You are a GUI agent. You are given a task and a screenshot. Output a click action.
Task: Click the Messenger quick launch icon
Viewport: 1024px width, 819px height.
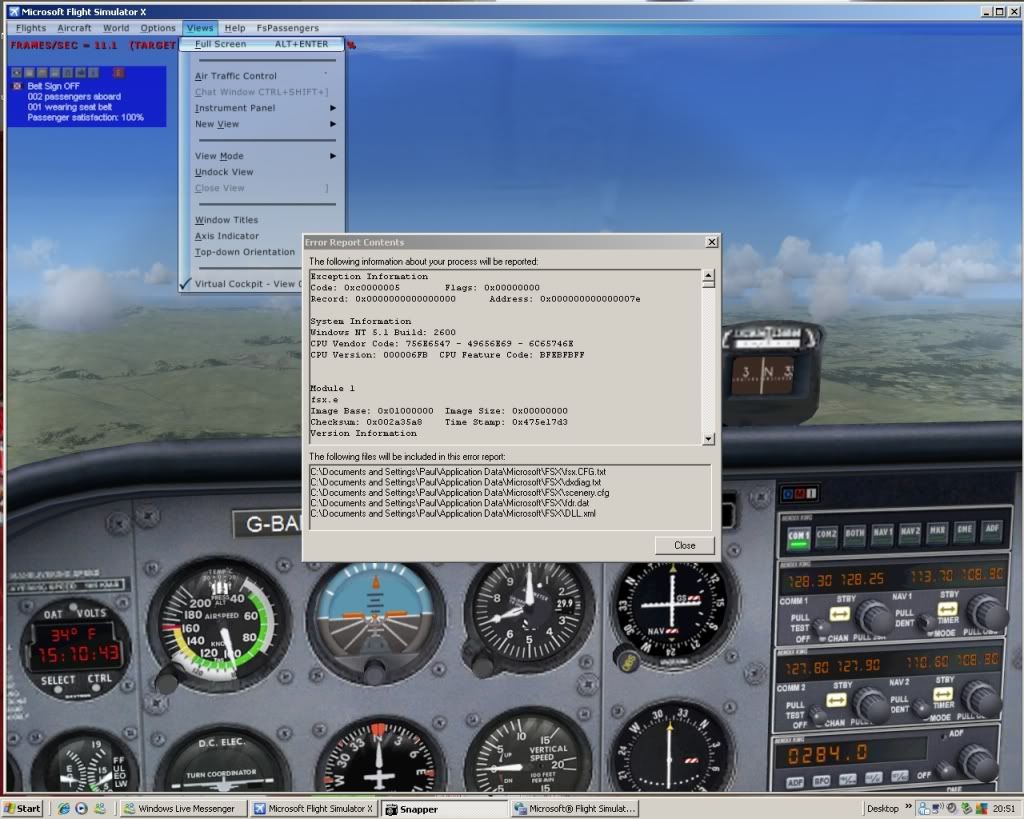99,809
